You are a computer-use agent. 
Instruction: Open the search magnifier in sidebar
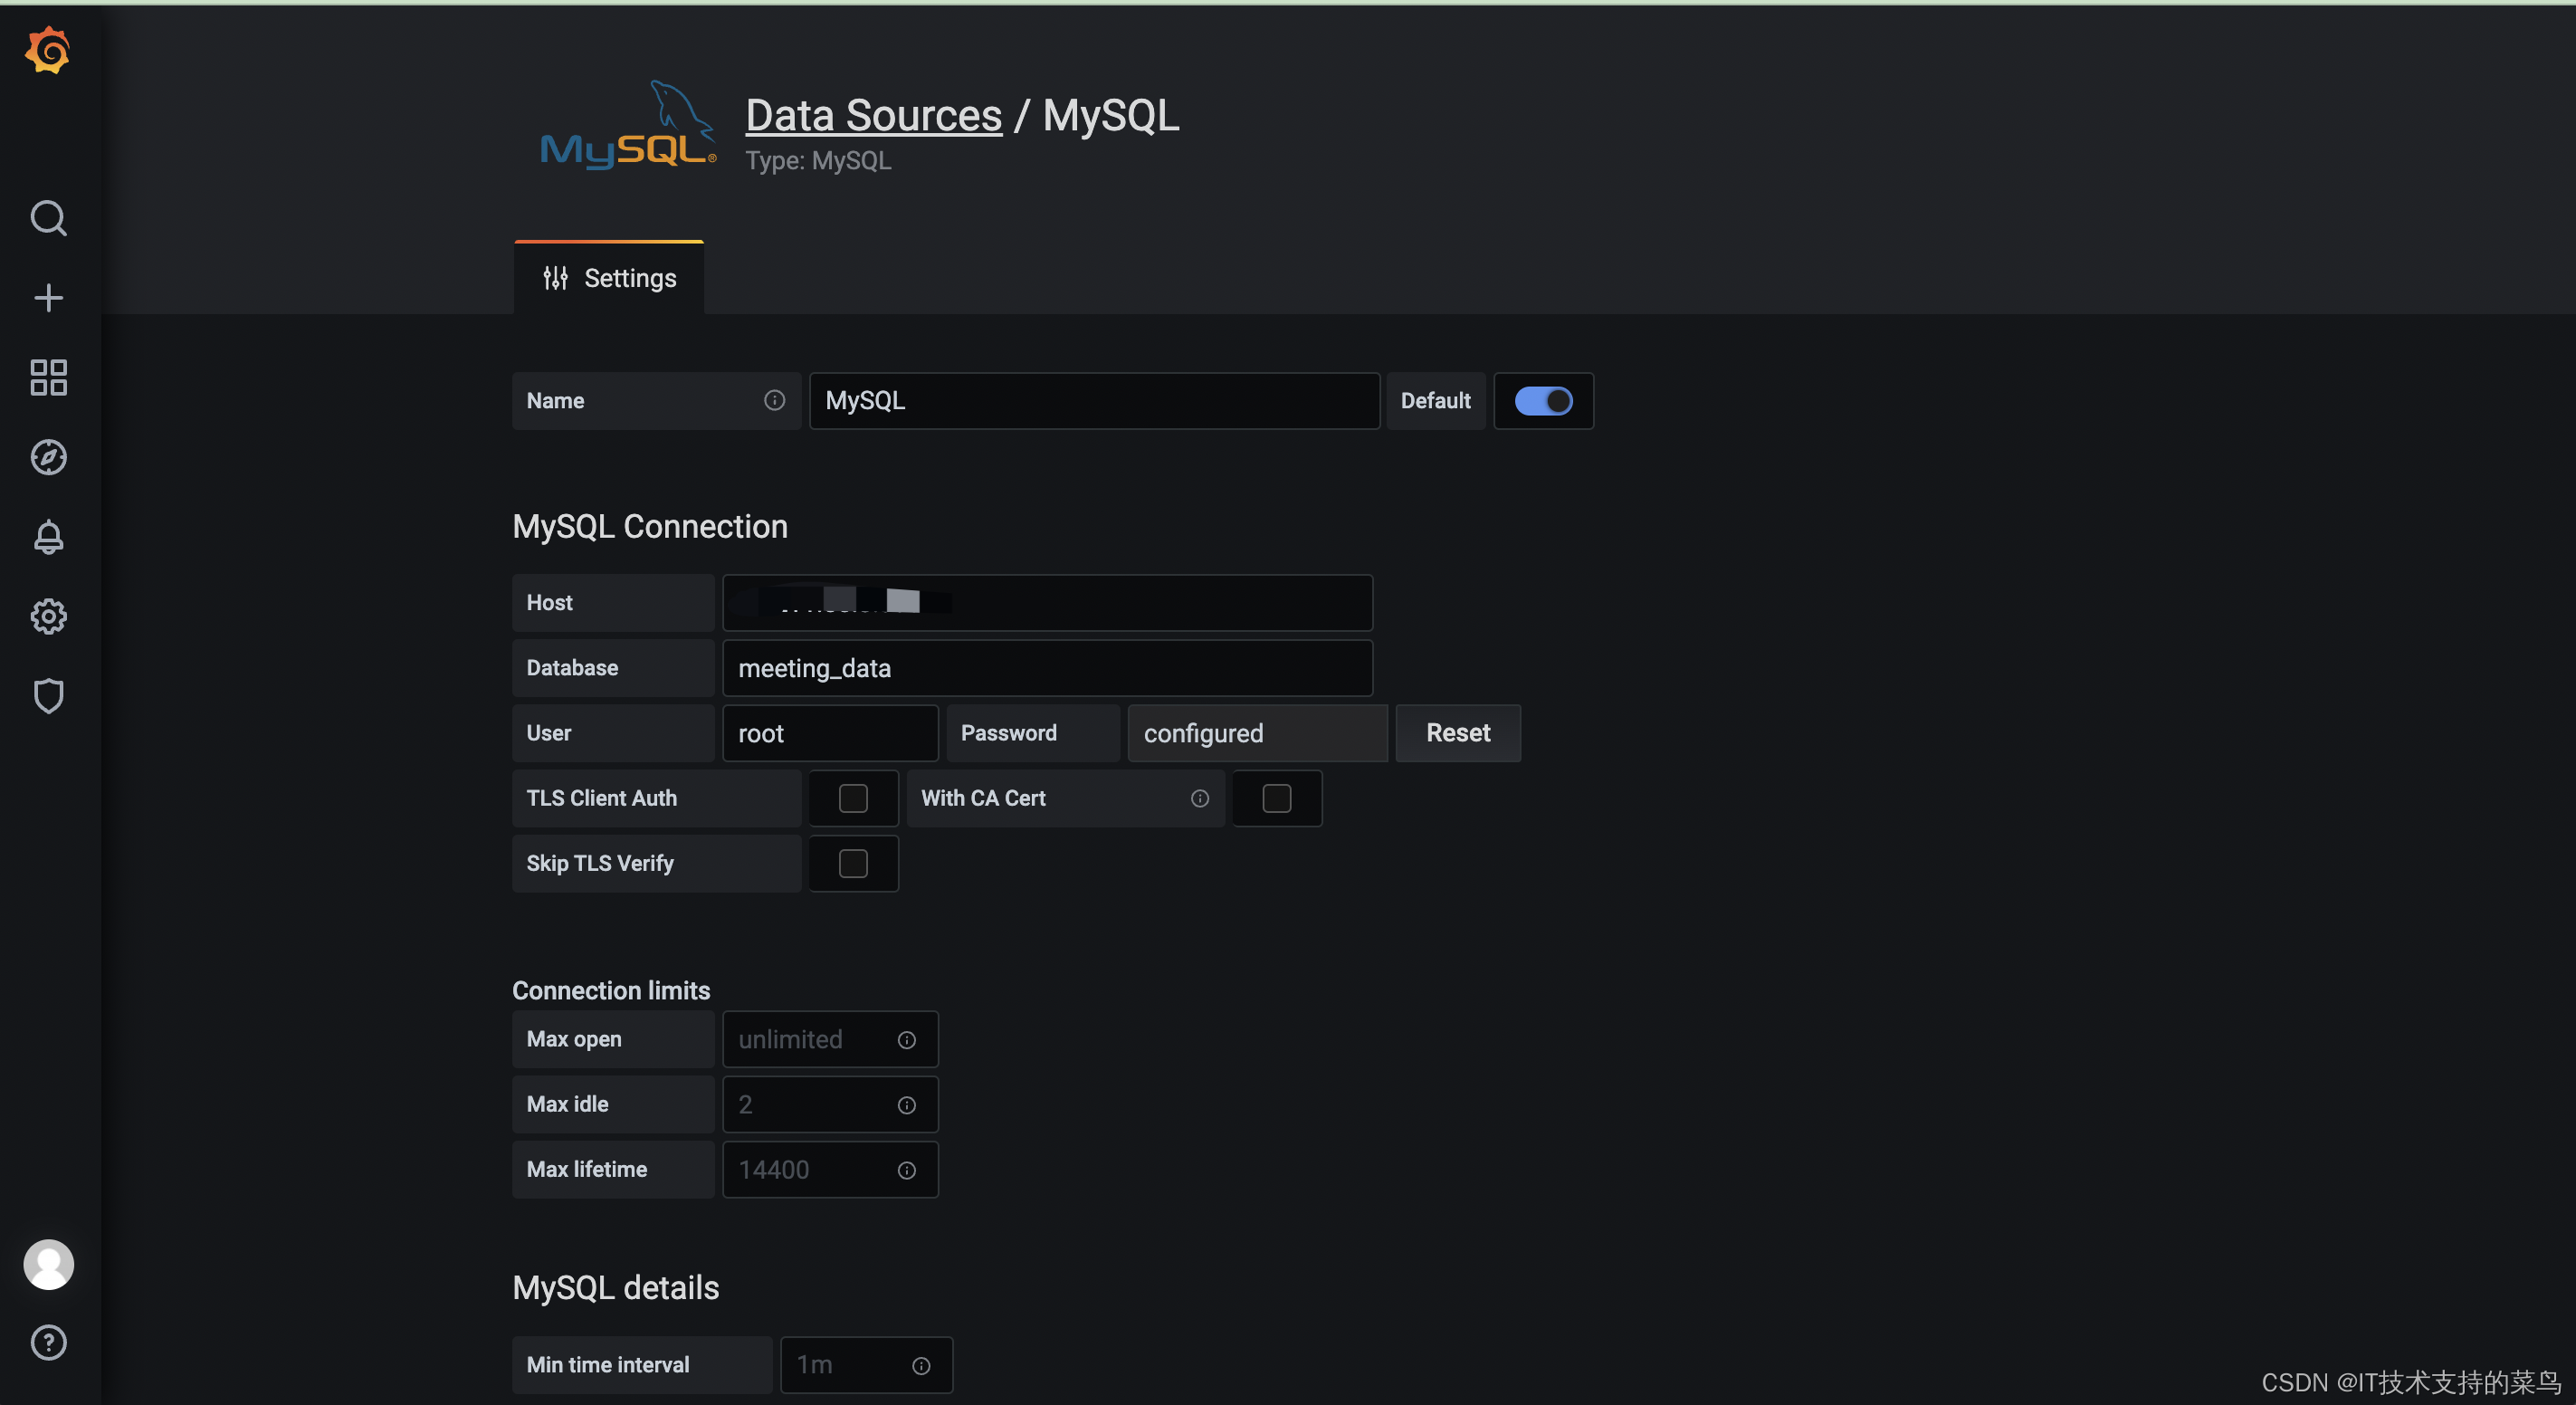click(48, 217)
